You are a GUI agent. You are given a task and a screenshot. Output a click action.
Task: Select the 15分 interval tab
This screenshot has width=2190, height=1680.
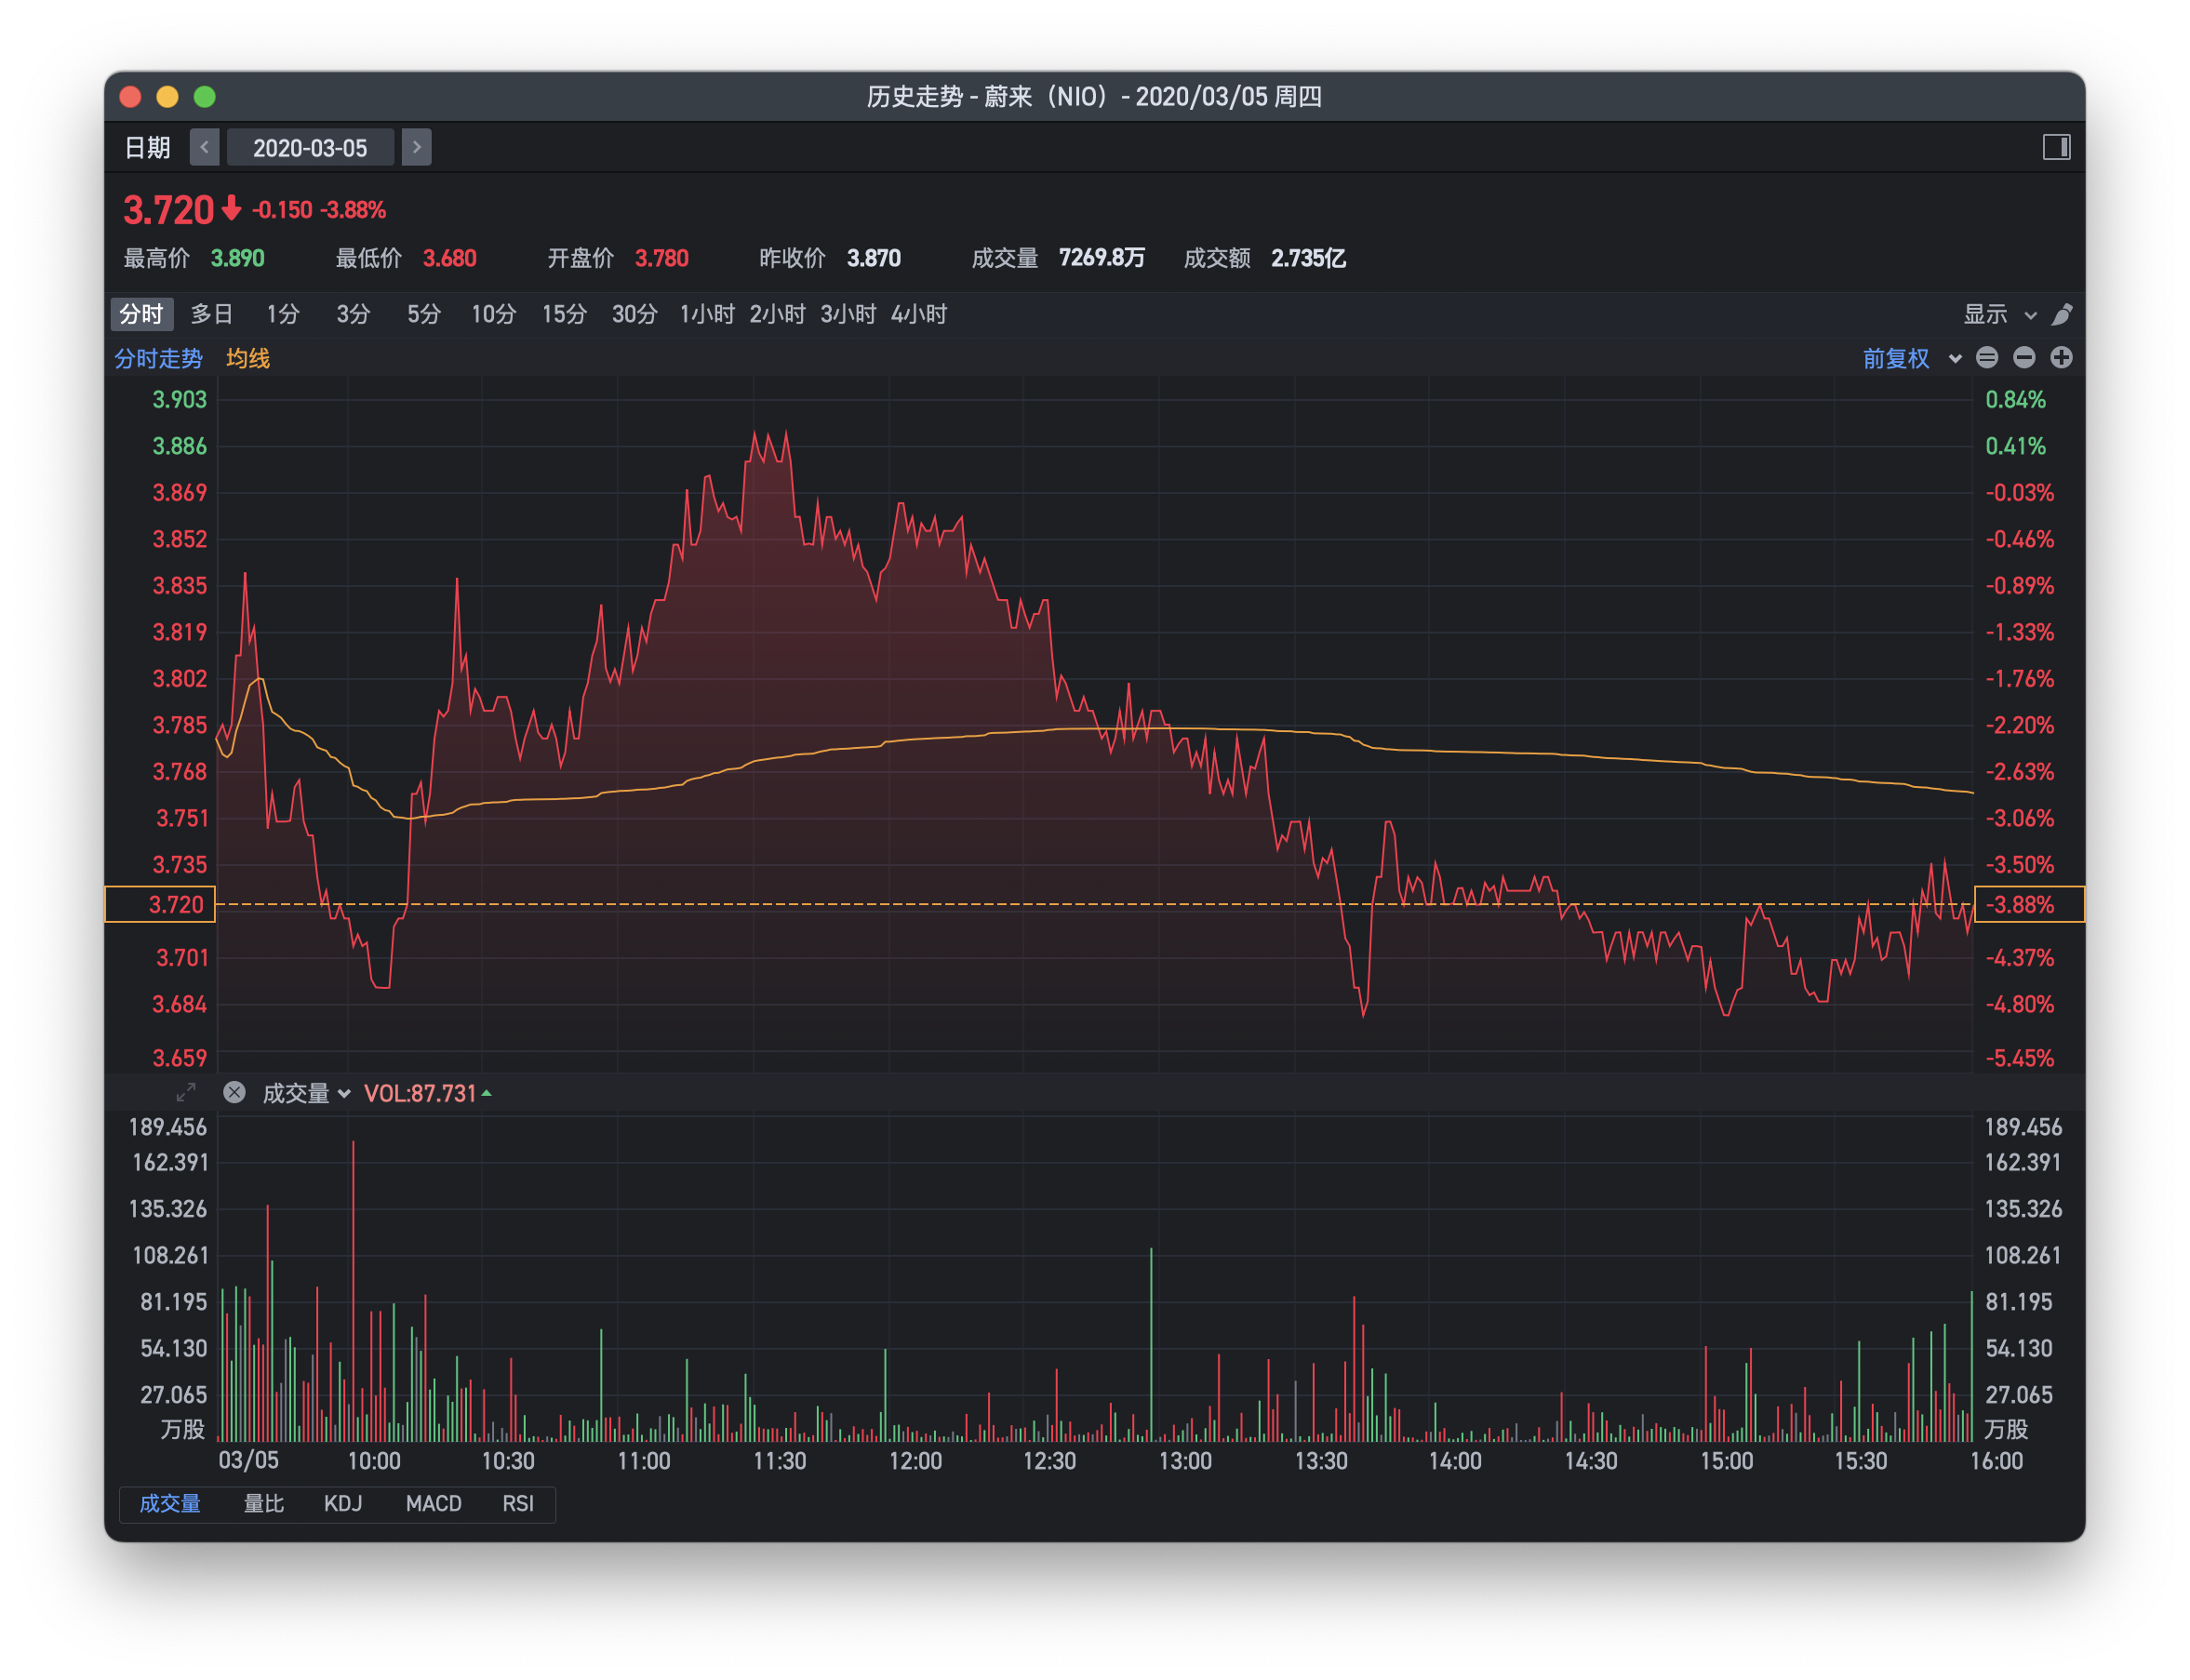(564, 314)
